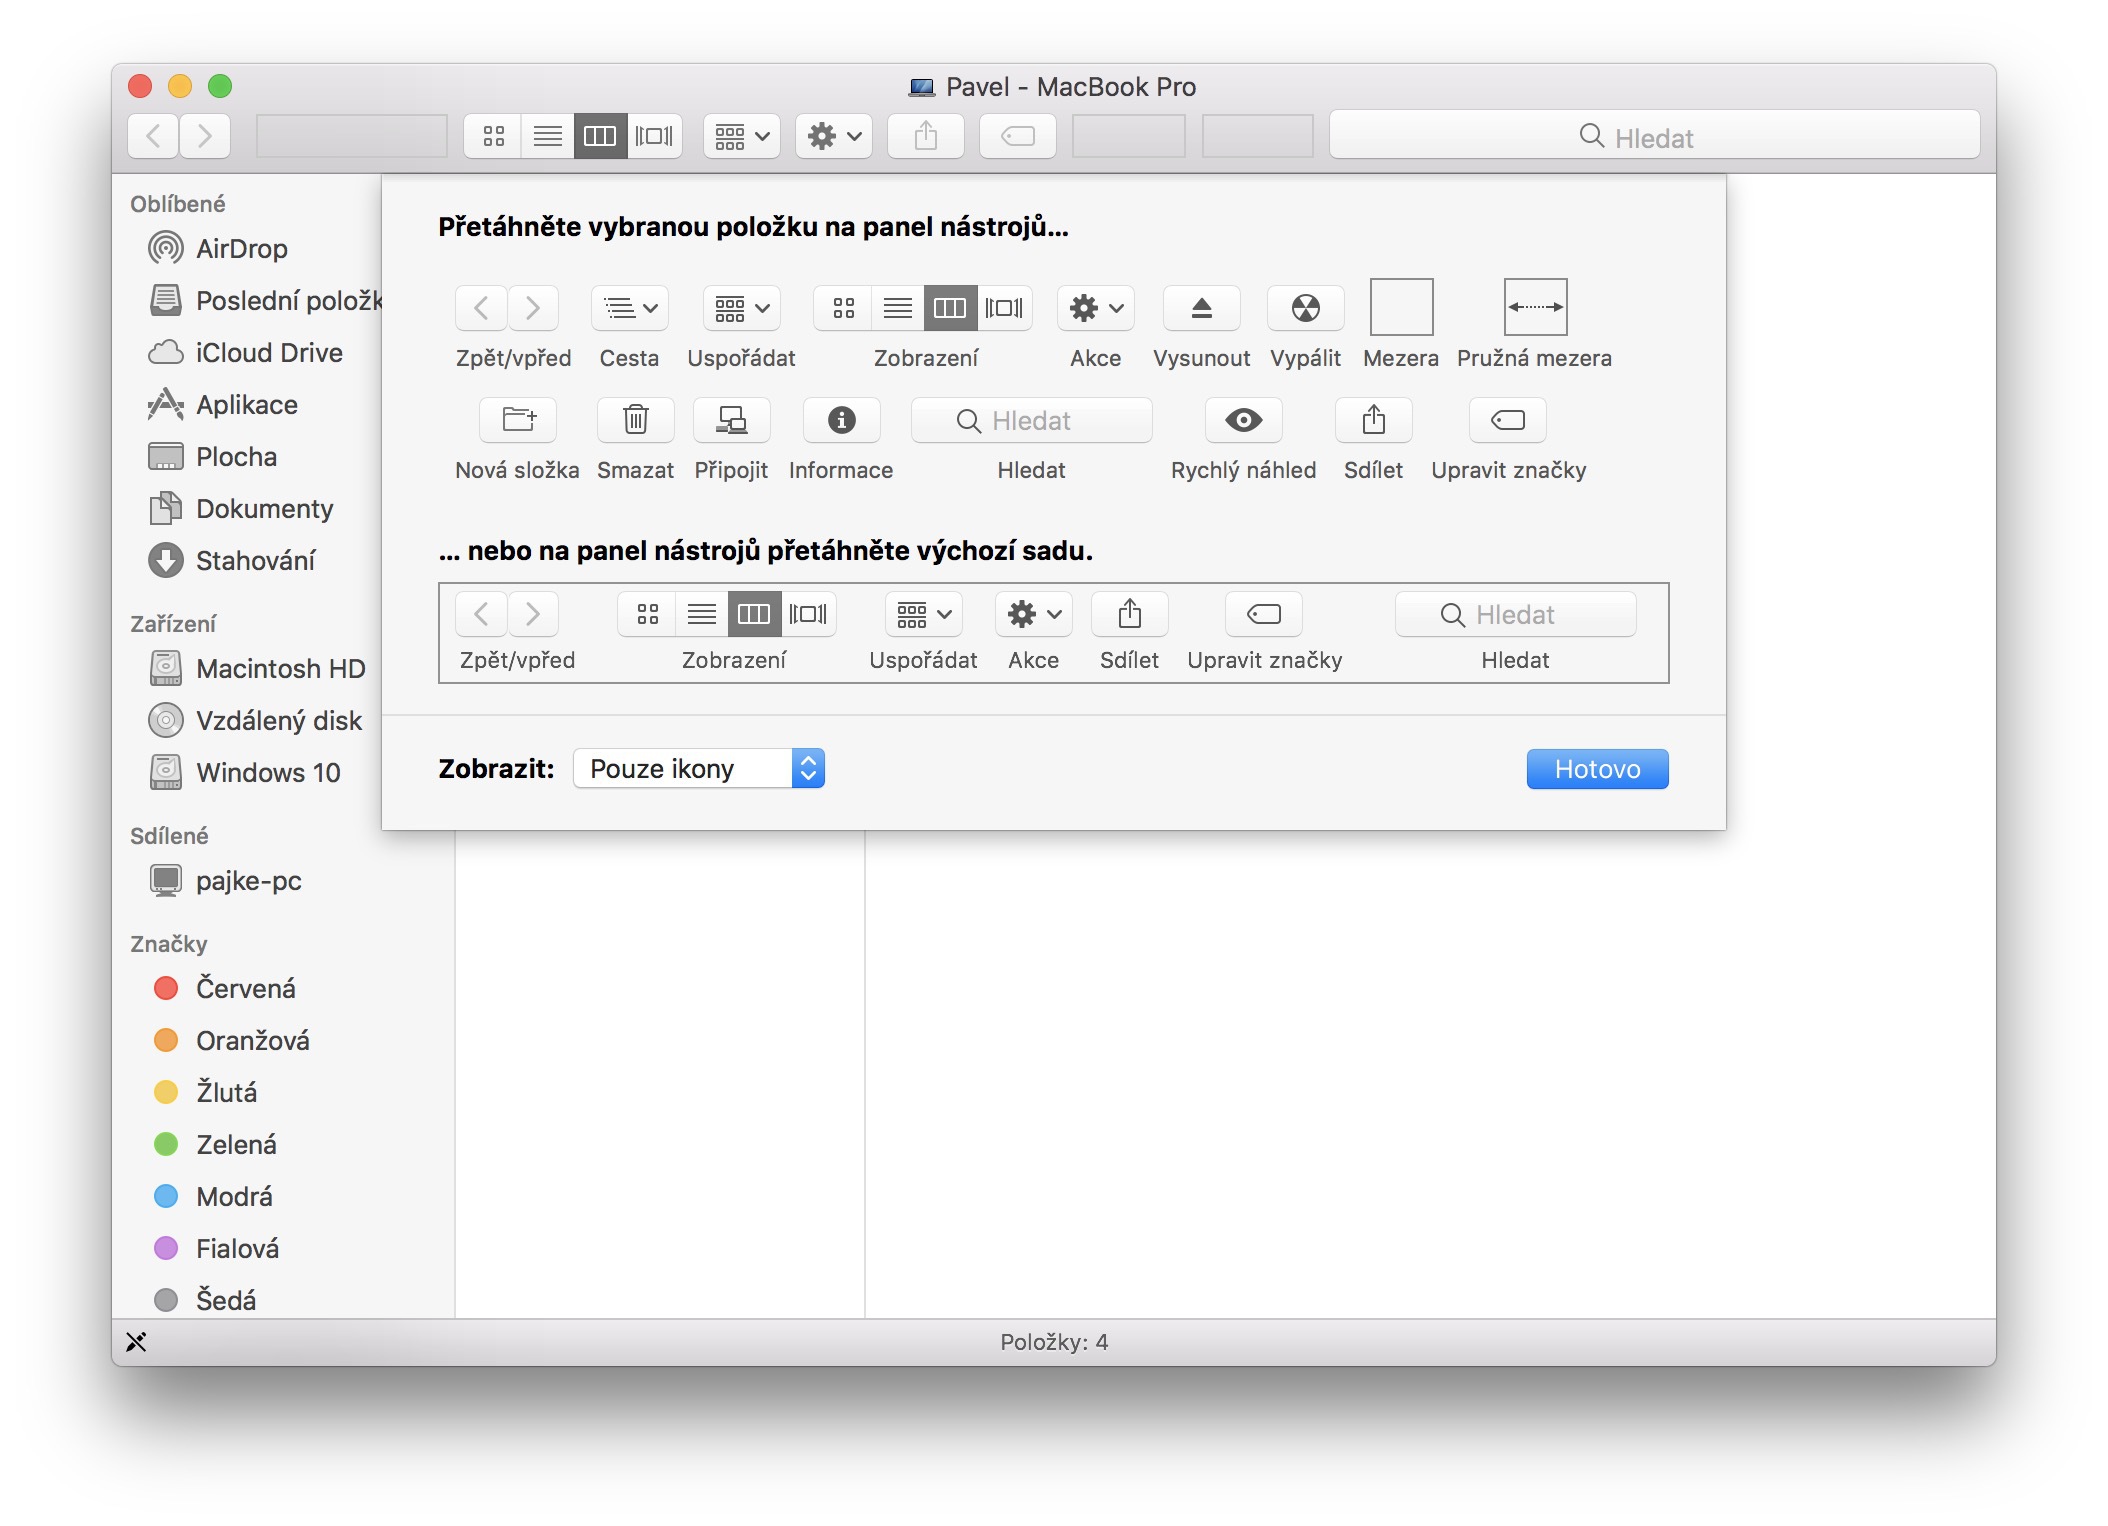Click the Informace info icon
This screenshot has height=1526, width=2108.
pos(841,420)
